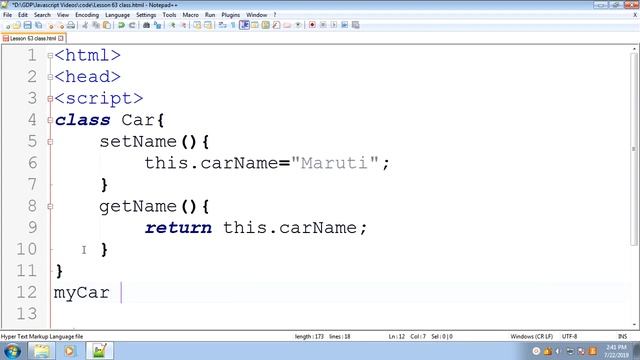Open the User Defined Language dialog icon

255,25
